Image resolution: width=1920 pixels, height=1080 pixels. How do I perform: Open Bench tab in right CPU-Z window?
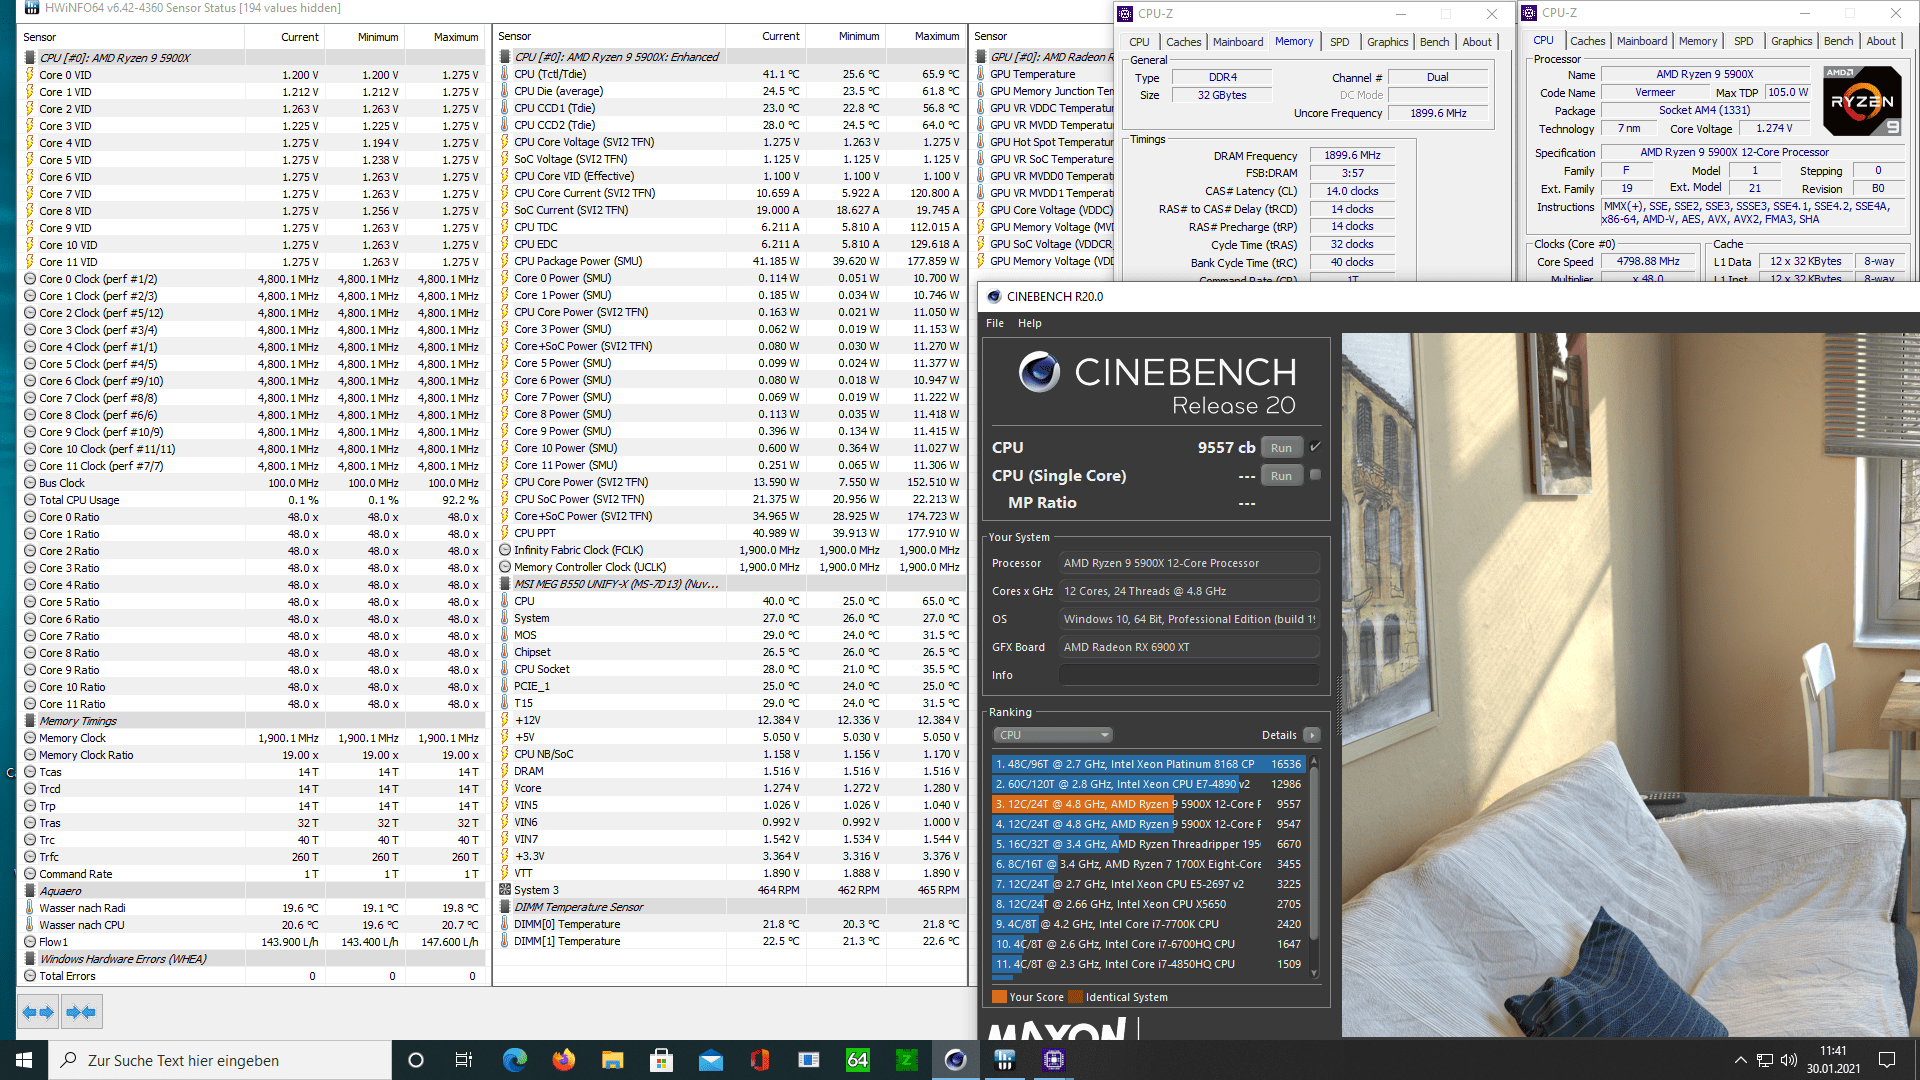coord(1838,41)
